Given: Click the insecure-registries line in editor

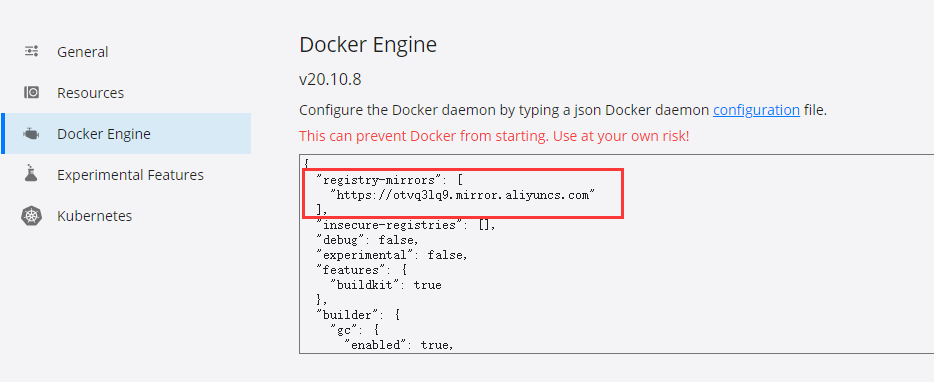Looking at the screenshot, I should [x=406, y=225].
